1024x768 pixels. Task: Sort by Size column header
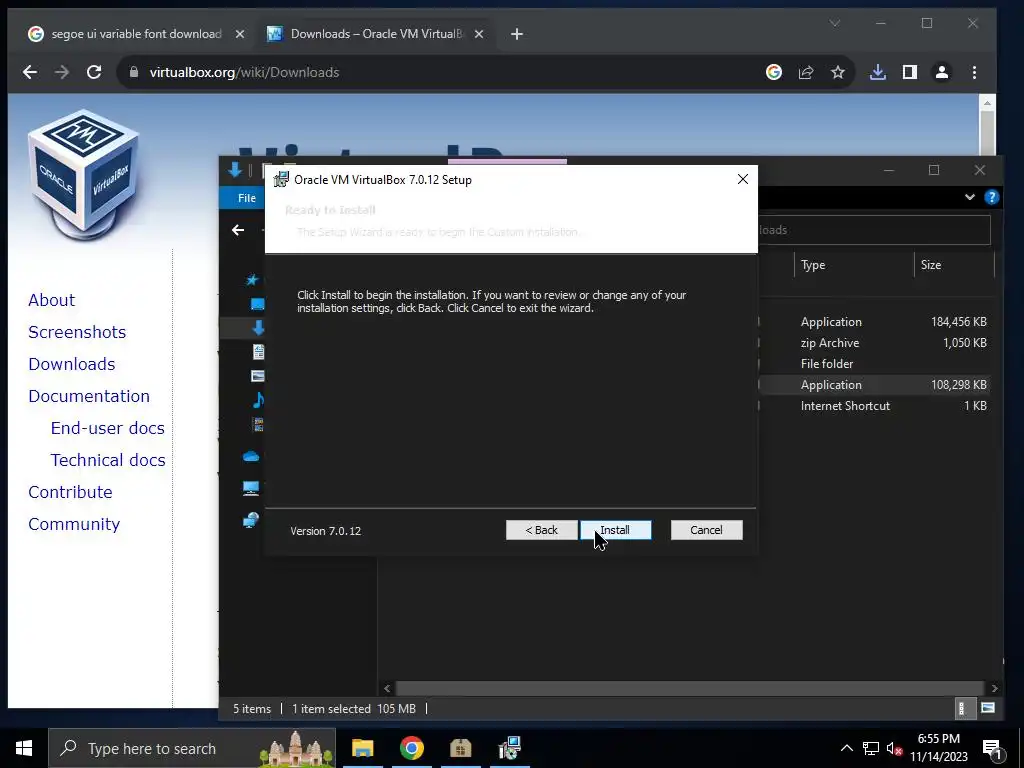tap(953, 264)
